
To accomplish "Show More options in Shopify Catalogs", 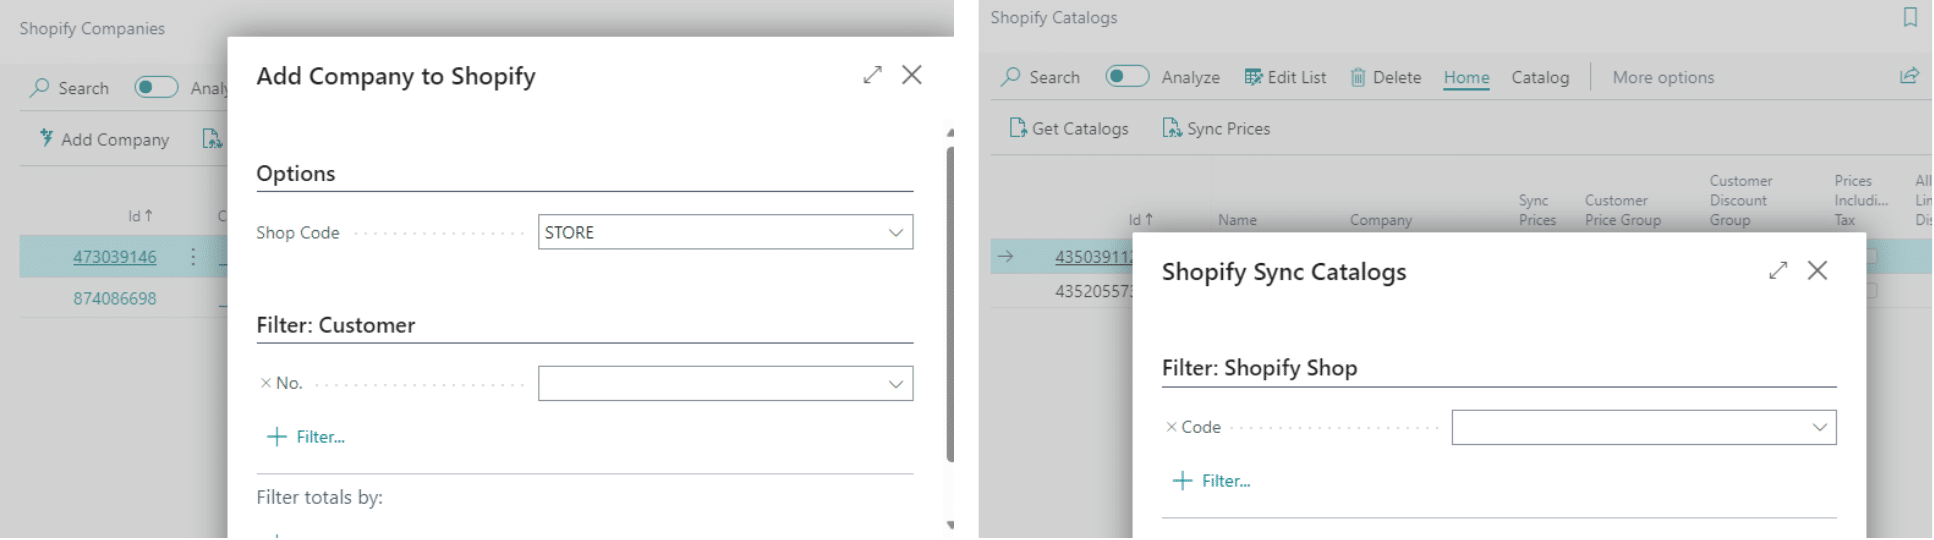I will [x=1663, y=77].
